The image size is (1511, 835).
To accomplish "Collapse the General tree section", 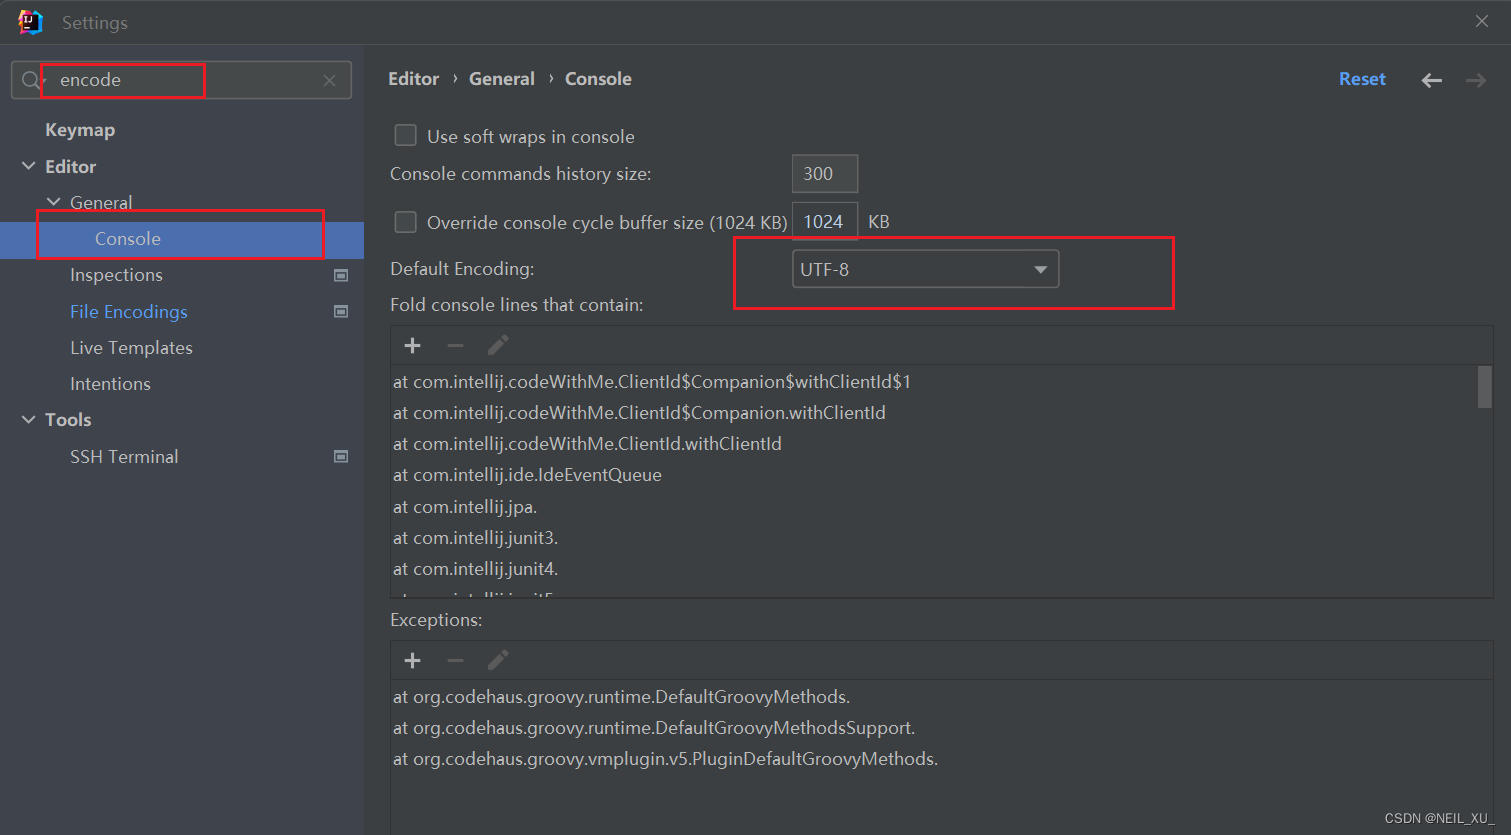I will [55, 202].
